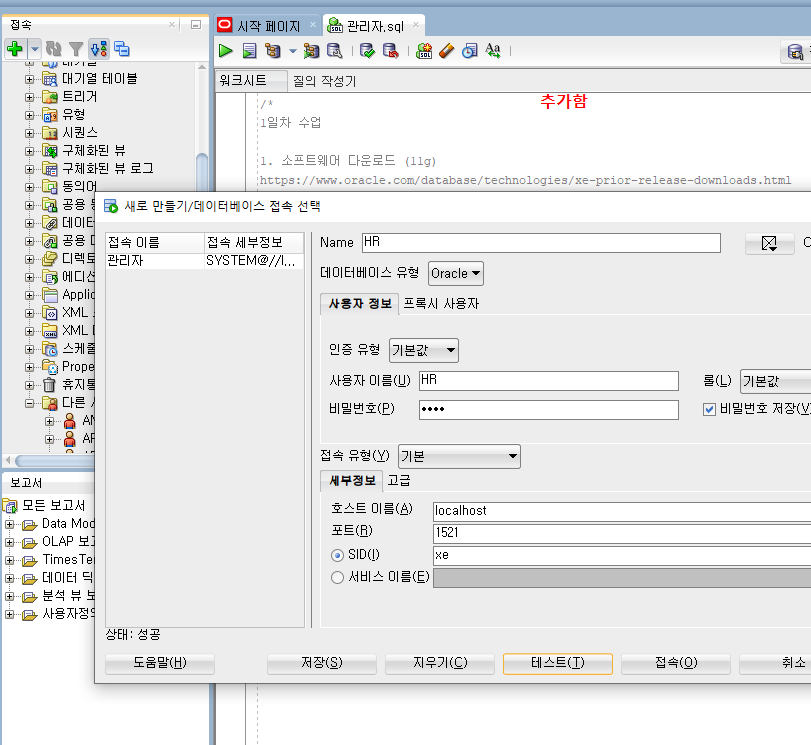811x745 pixels.
Task: Click the blue windows icon in connections toolbar
Action: point(122,49)
